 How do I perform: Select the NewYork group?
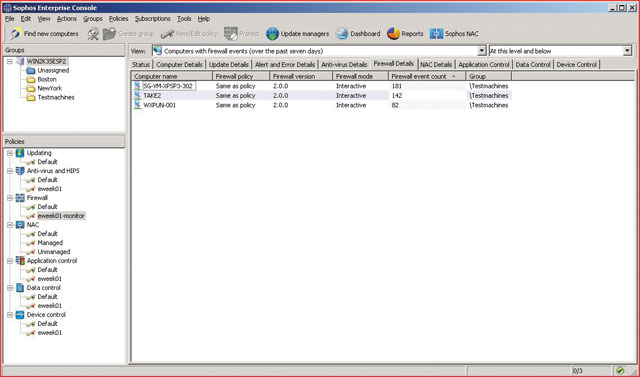pyautogui.click(x=49, y=88)
